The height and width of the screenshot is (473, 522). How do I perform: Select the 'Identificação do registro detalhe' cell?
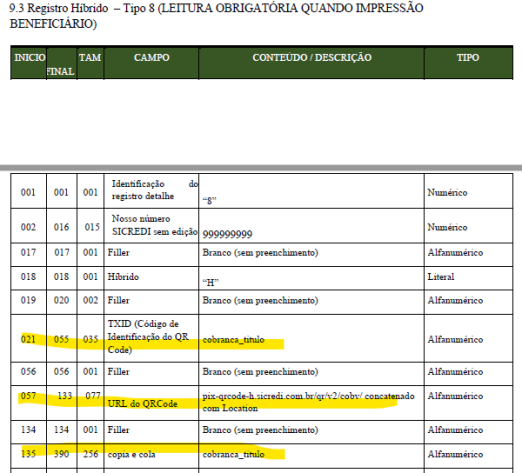pos(151,190)
